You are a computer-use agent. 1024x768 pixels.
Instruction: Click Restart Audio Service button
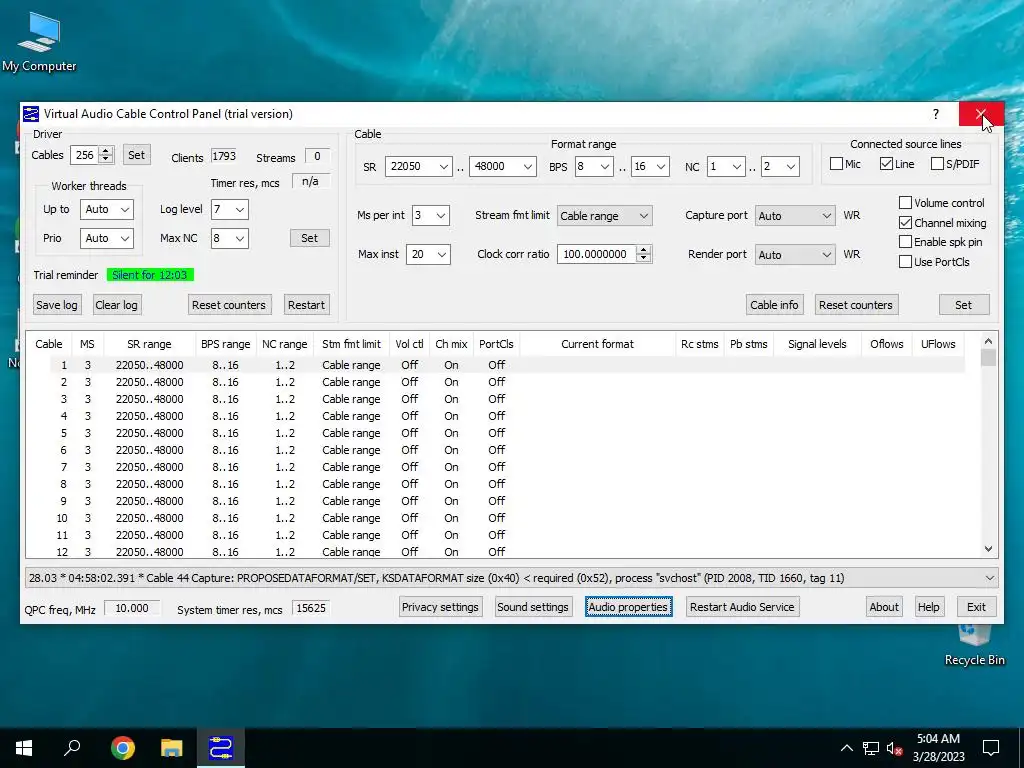(742, 607)
